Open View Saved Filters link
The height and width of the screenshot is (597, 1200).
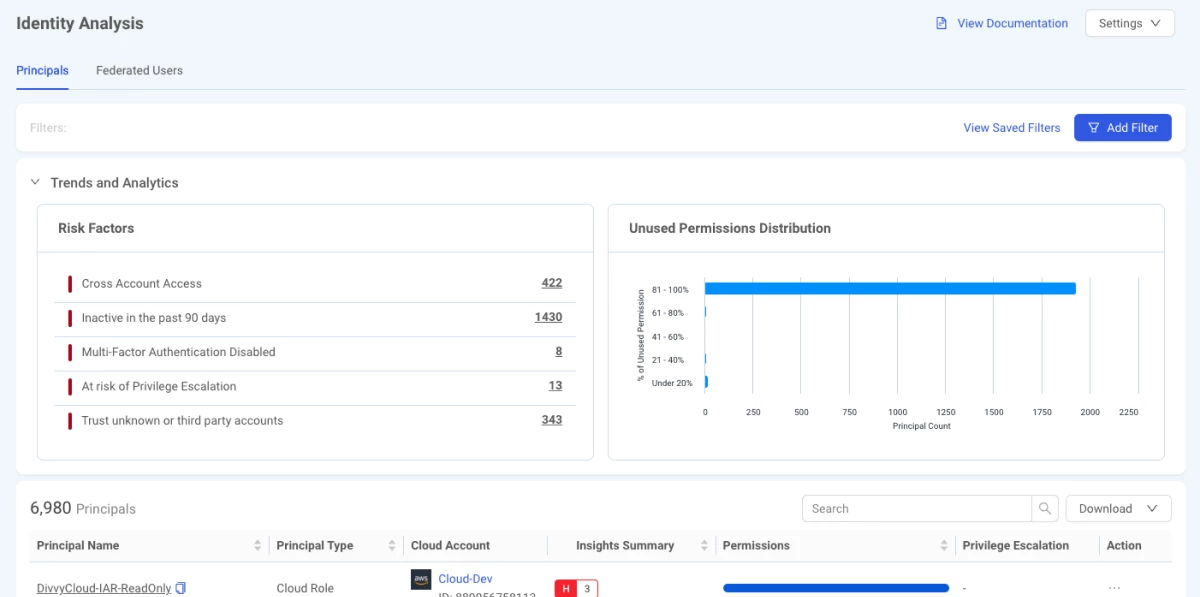1011,128
